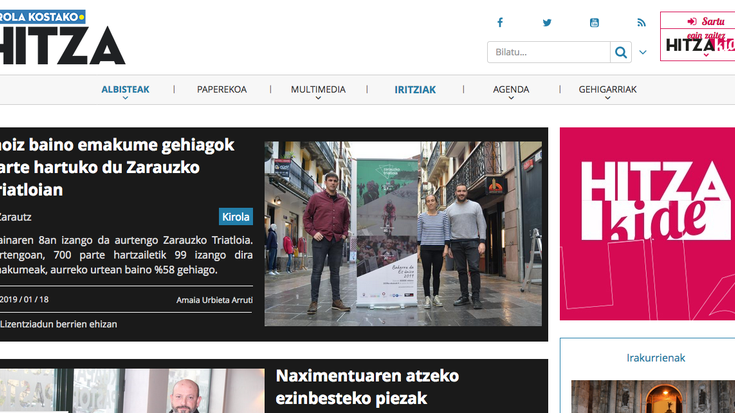Click the Irakurrienak heading
Screen dimensions: 735x413
pyautogui.click(x=656, y=358)
